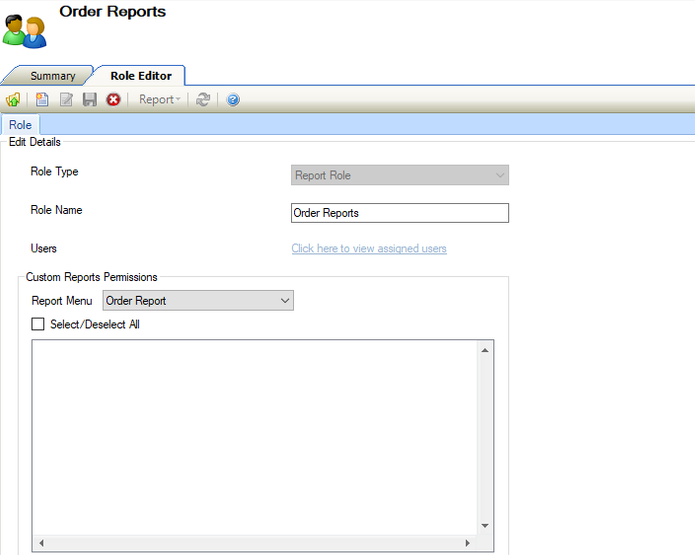
Task: Open the Report Menu dropdown list
Action: point(198,301)
